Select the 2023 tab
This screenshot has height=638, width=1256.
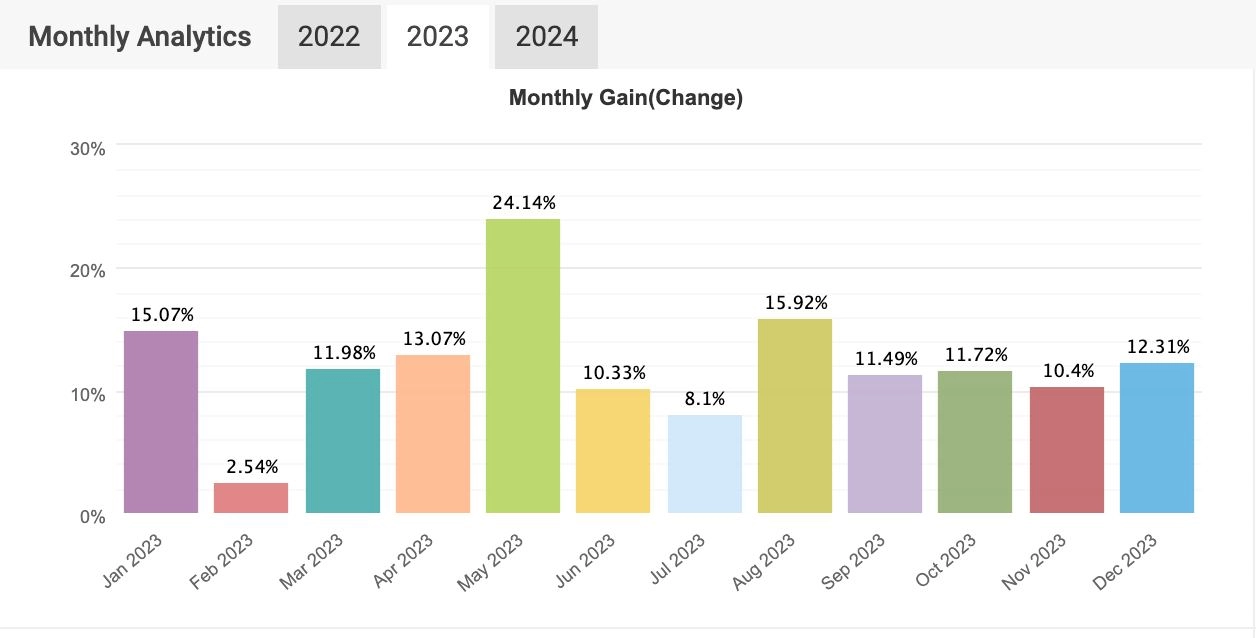(x=438, y=37)
